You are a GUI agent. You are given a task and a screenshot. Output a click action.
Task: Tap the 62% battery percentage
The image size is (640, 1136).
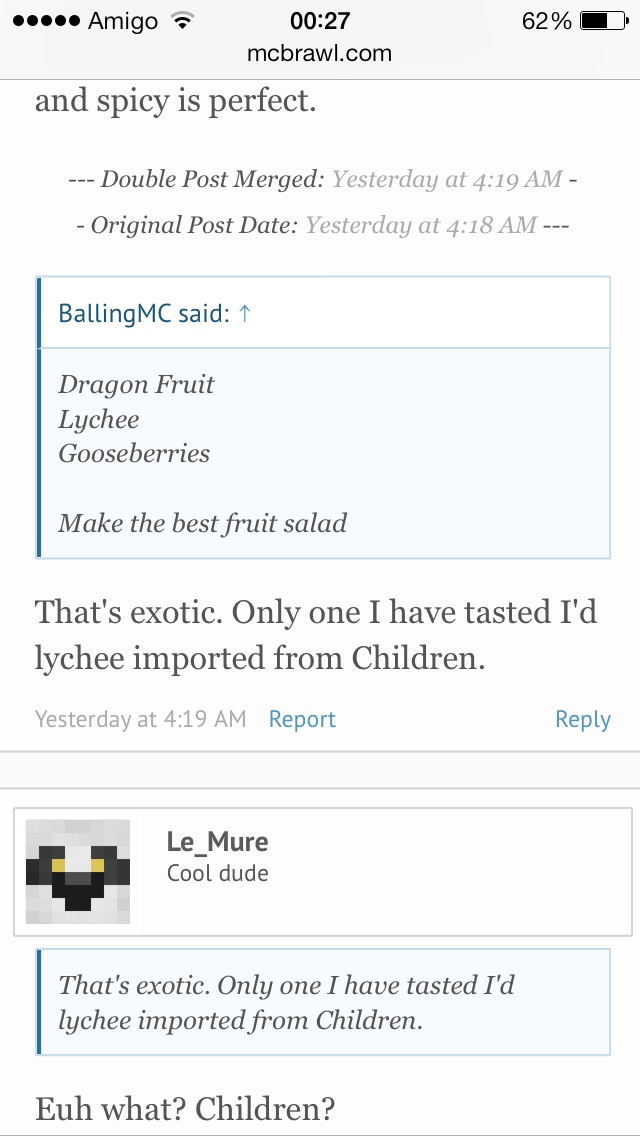click(546, 20)
